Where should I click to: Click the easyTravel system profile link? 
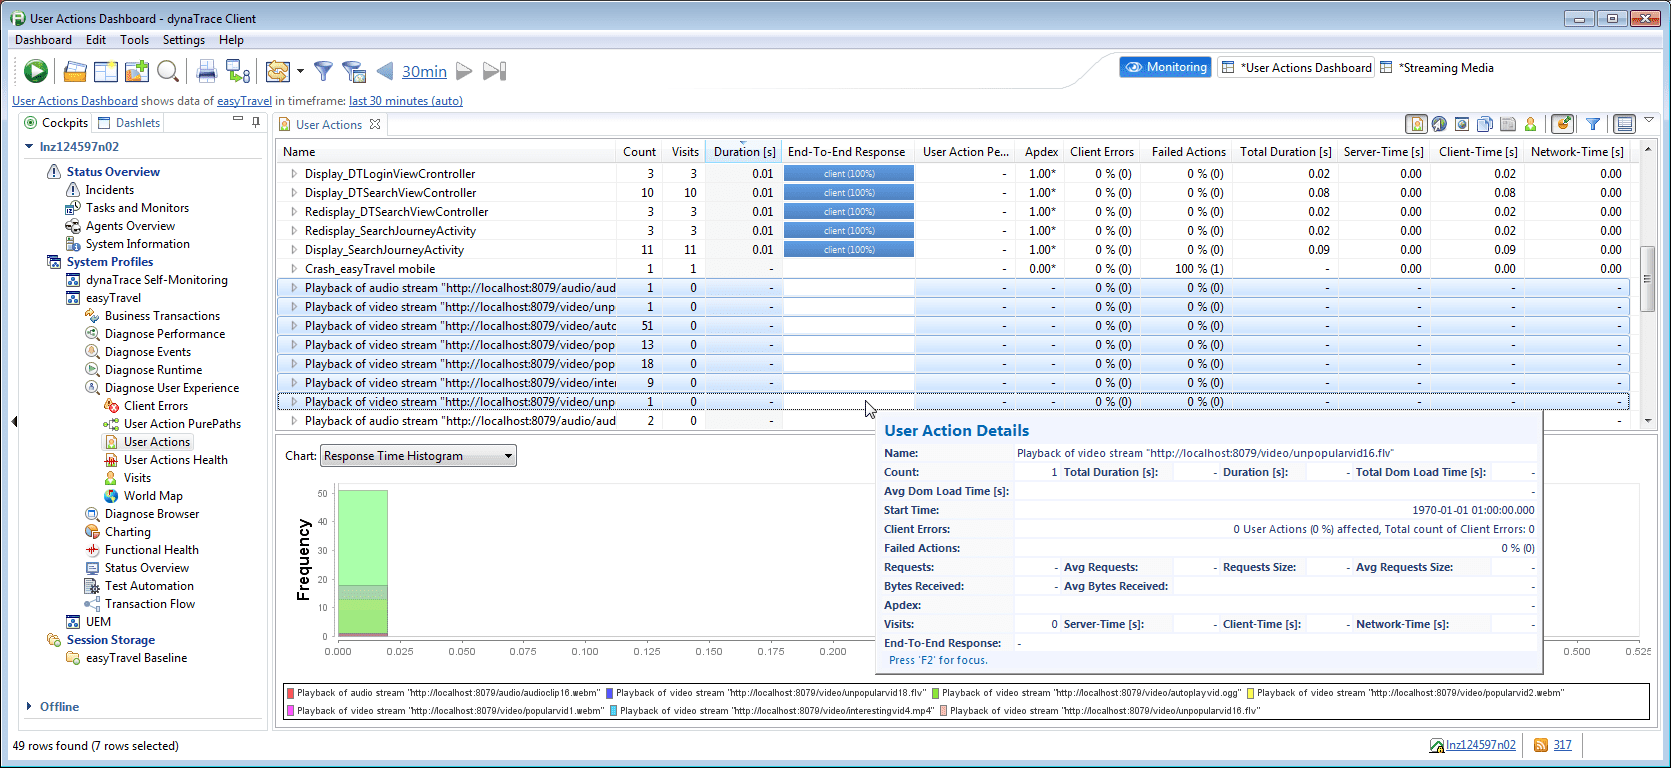coord(244,101)
